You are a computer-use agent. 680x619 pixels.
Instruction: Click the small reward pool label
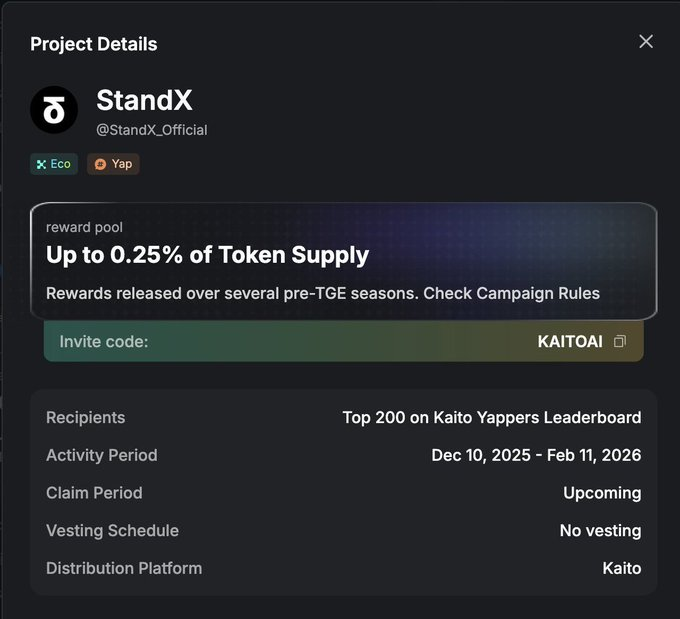tap(84, 228)
